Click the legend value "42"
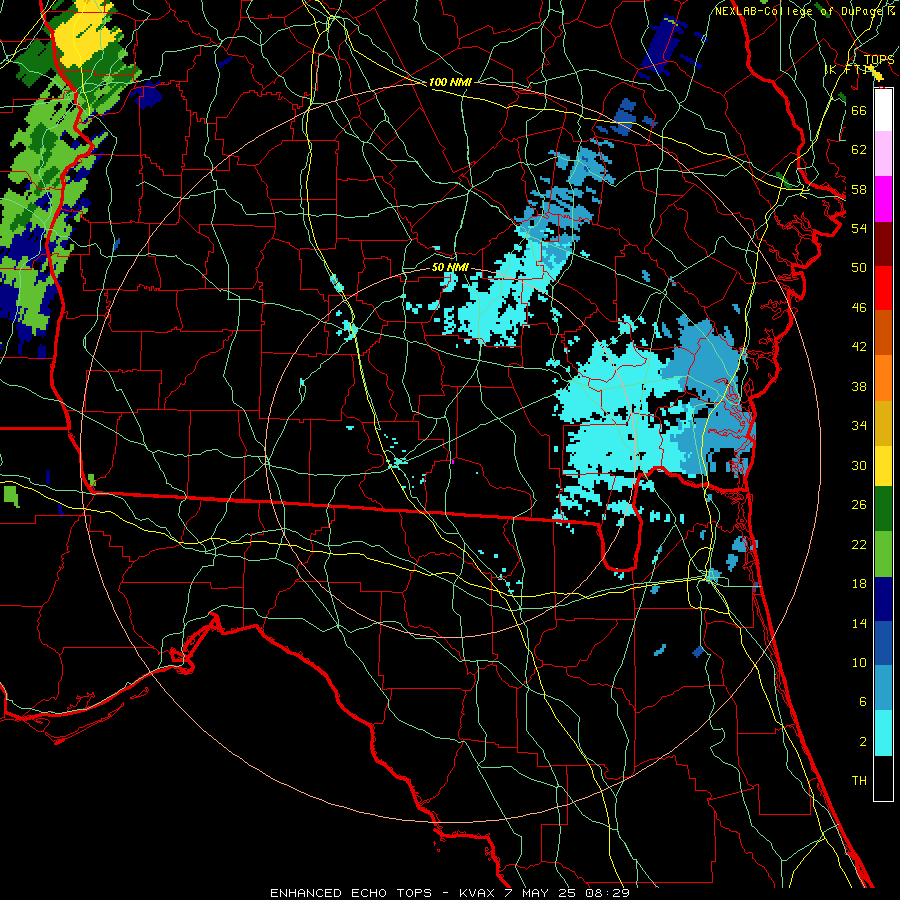 [859, 347]
